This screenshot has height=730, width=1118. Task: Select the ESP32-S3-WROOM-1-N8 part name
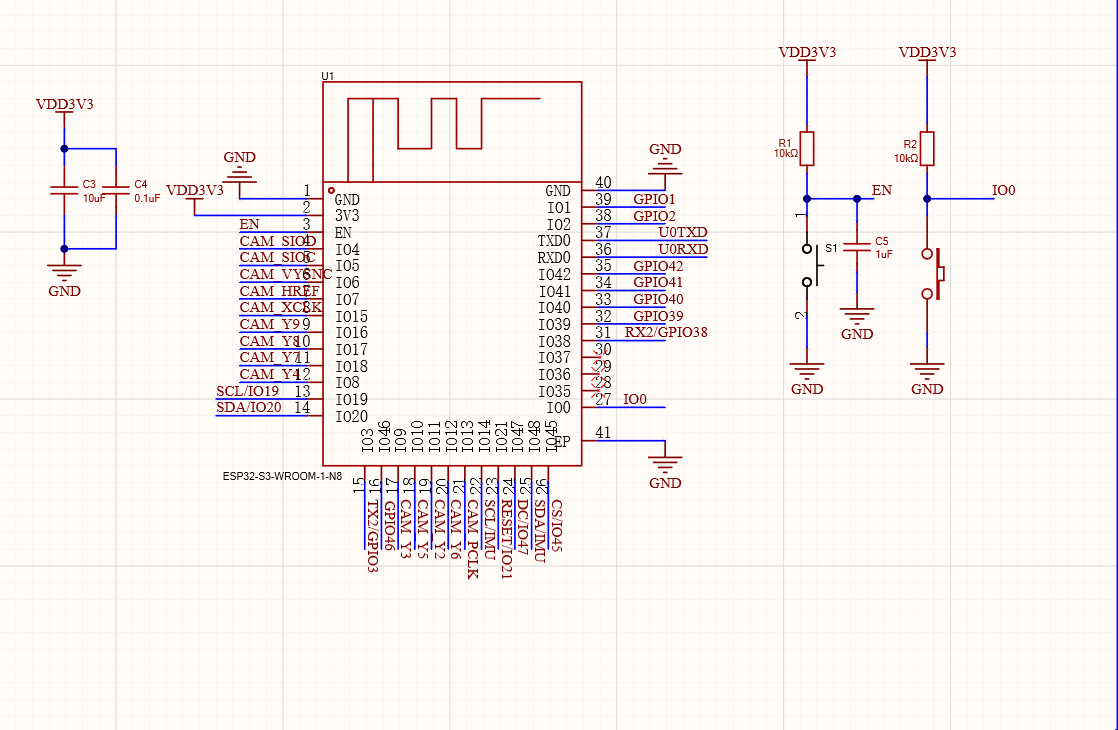coord(282,476)
